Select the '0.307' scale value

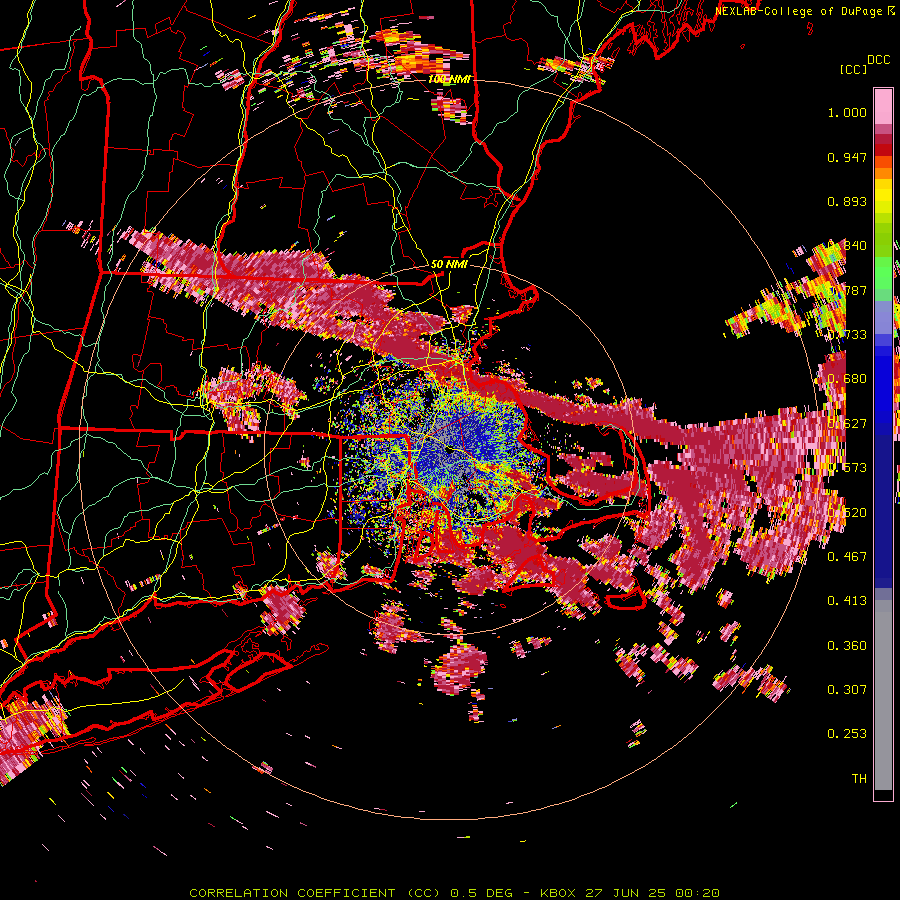[847, 689]
